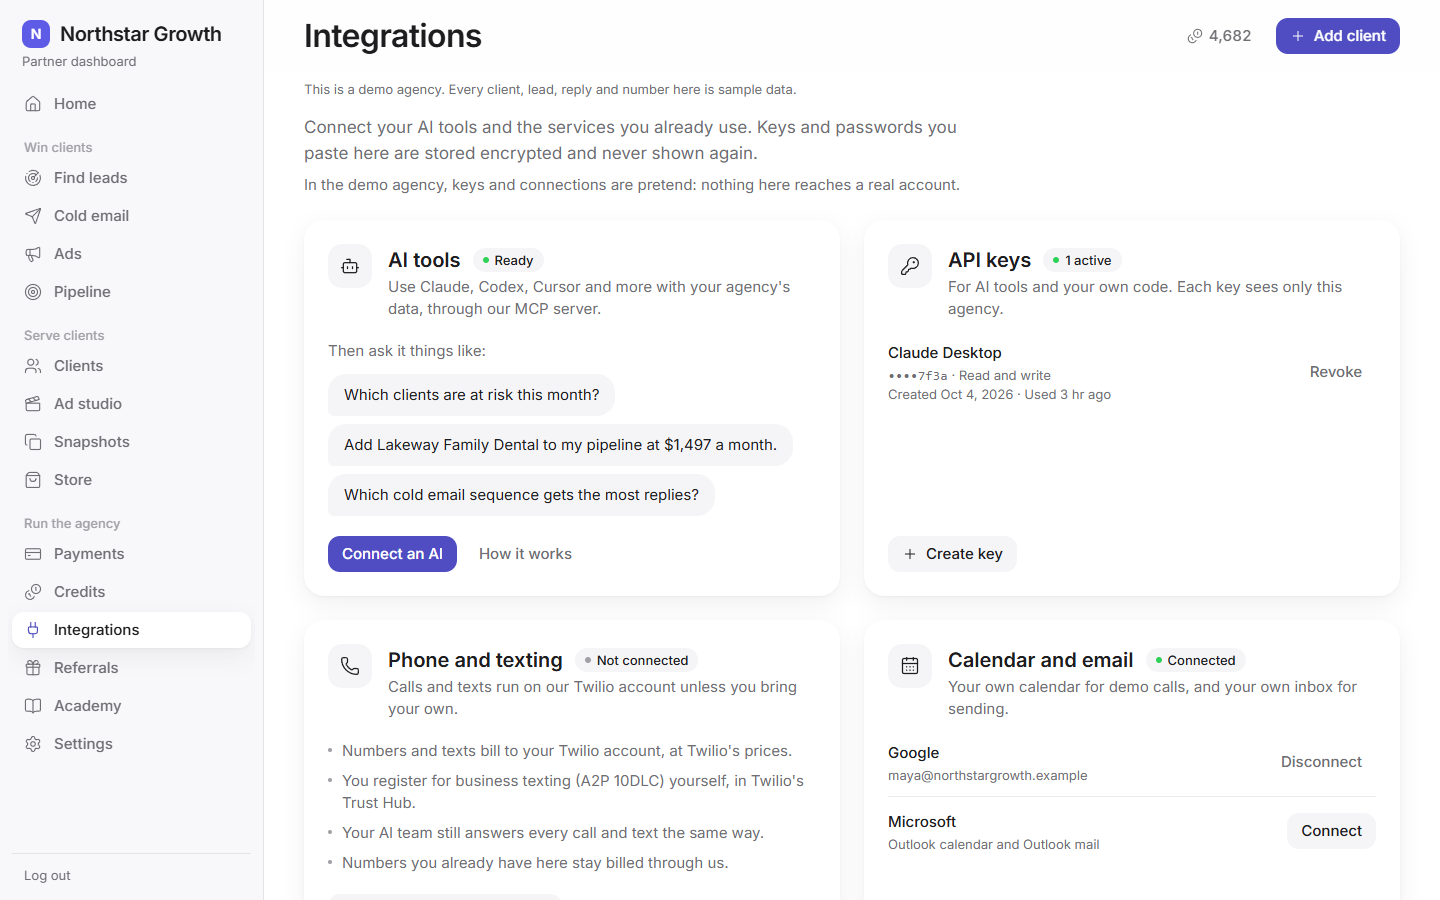Click maya@northstargrowth.example email text
Screen dimensions: 1440x900
pos(988,776)
